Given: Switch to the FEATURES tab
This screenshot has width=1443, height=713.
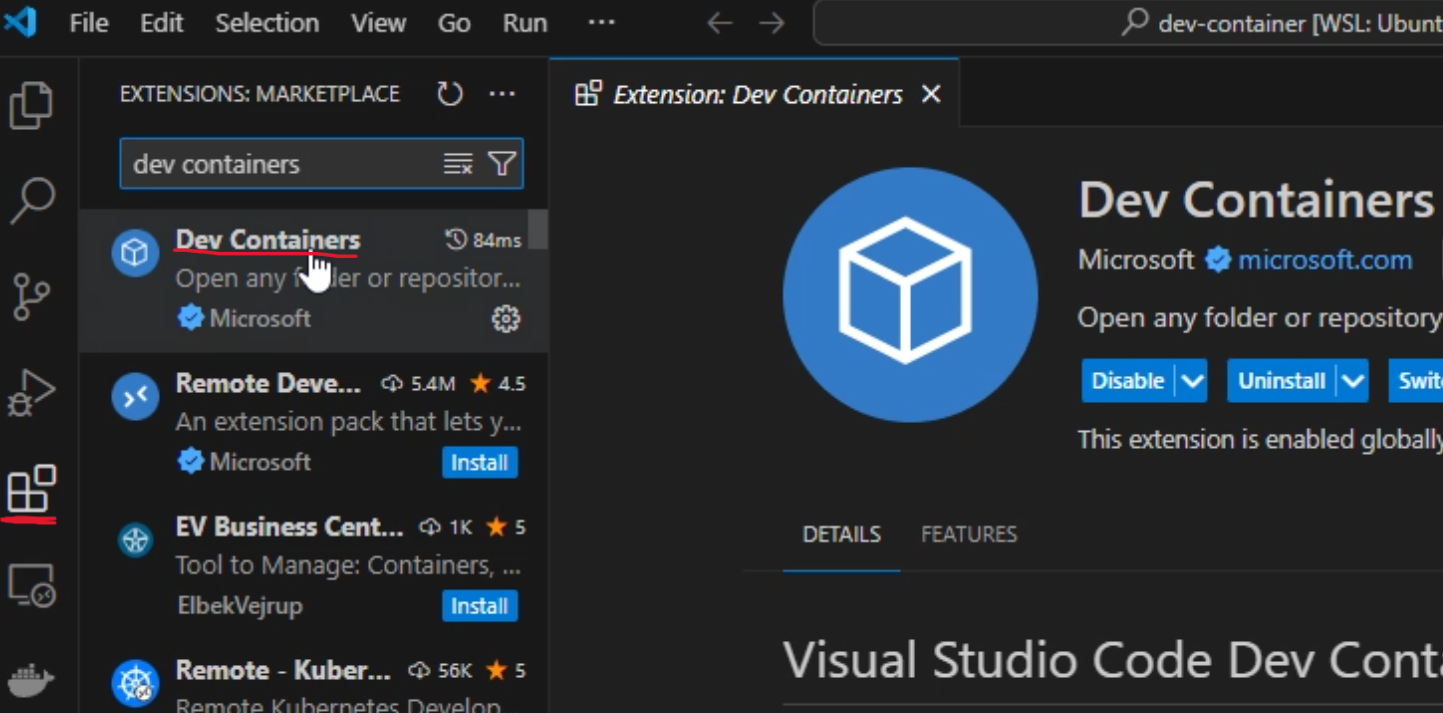Looking at the screenshot, I should pyautogui.click(x=969, y=534).
